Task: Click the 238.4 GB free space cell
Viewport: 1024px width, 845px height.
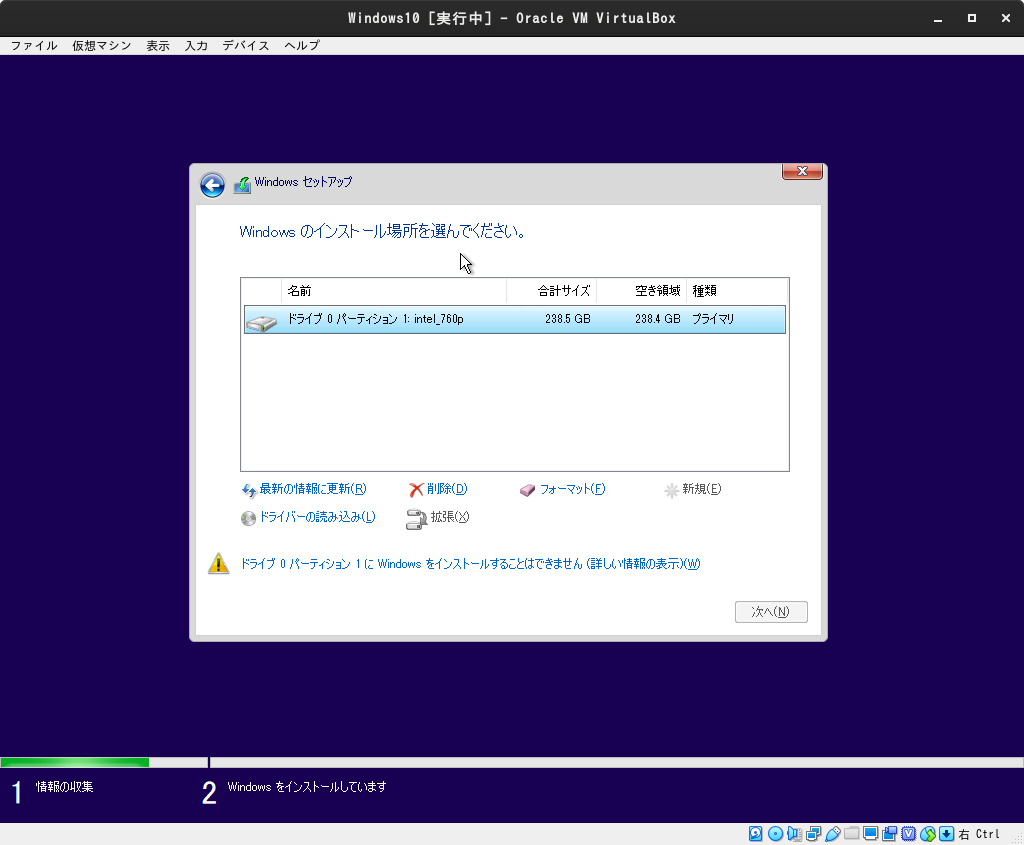Action: point(658,319)
